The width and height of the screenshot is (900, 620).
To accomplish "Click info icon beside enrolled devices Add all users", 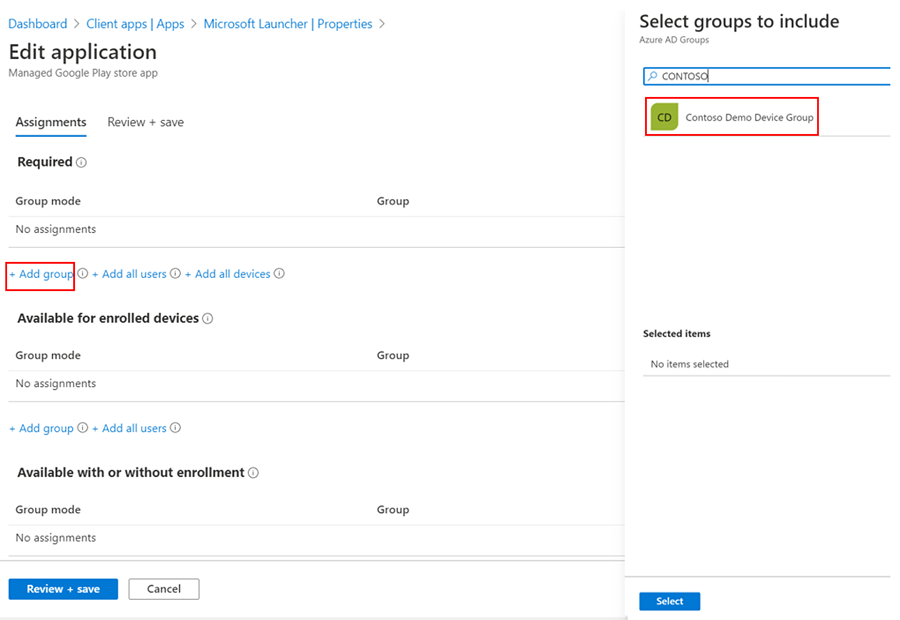I will pyautogui.click(x=175, y=428).
